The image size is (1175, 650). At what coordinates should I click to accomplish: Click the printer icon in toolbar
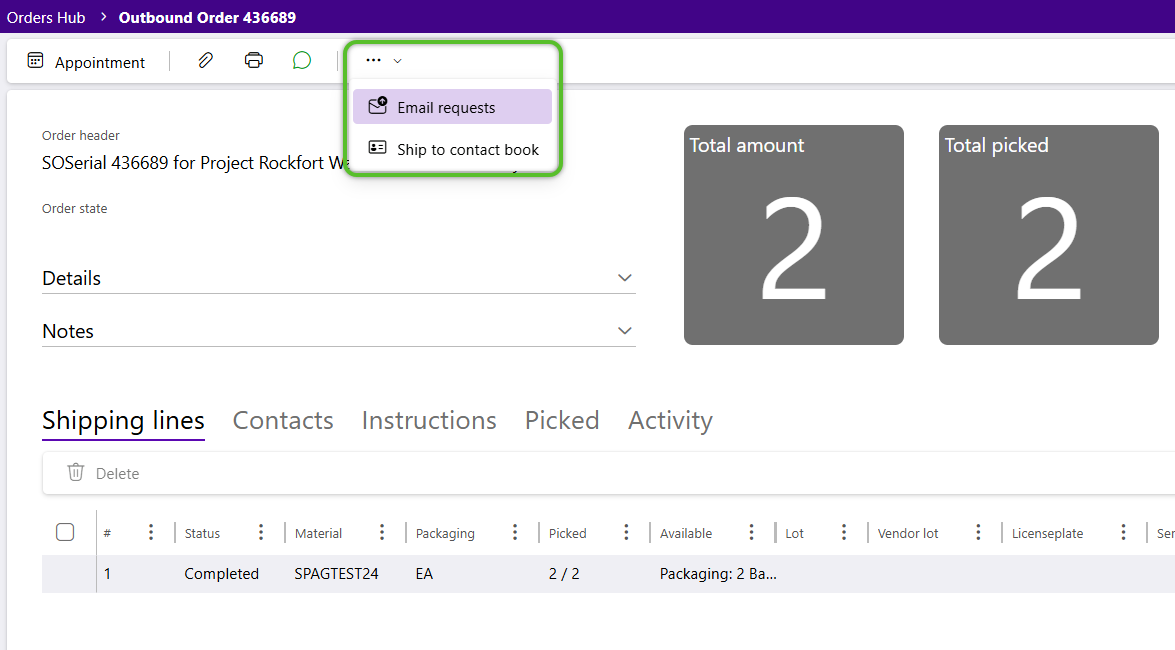pos(254,61)
